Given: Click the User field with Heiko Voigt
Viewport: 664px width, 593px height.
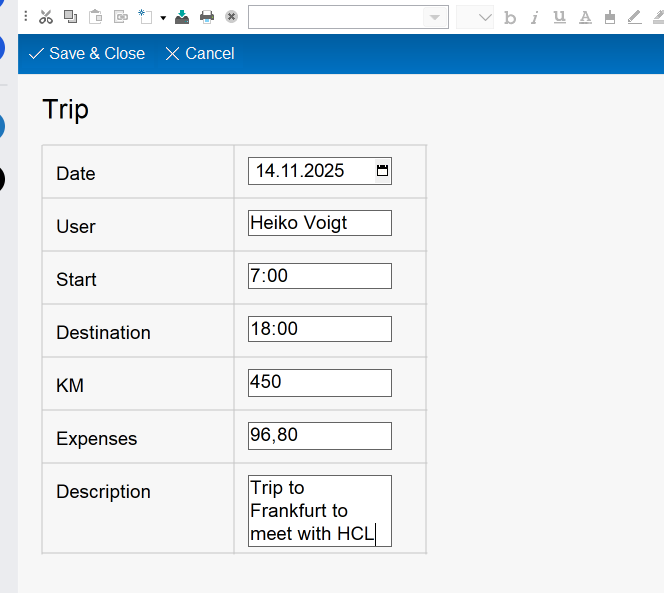Looking at the screenshot, I should (319, 223).
